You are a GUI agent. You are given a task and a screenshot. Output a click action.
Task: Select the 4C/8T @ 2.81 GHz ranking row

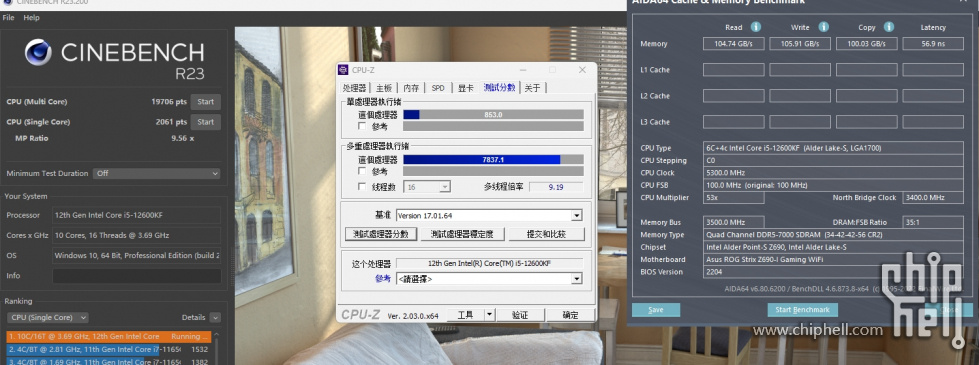point(109,349)
